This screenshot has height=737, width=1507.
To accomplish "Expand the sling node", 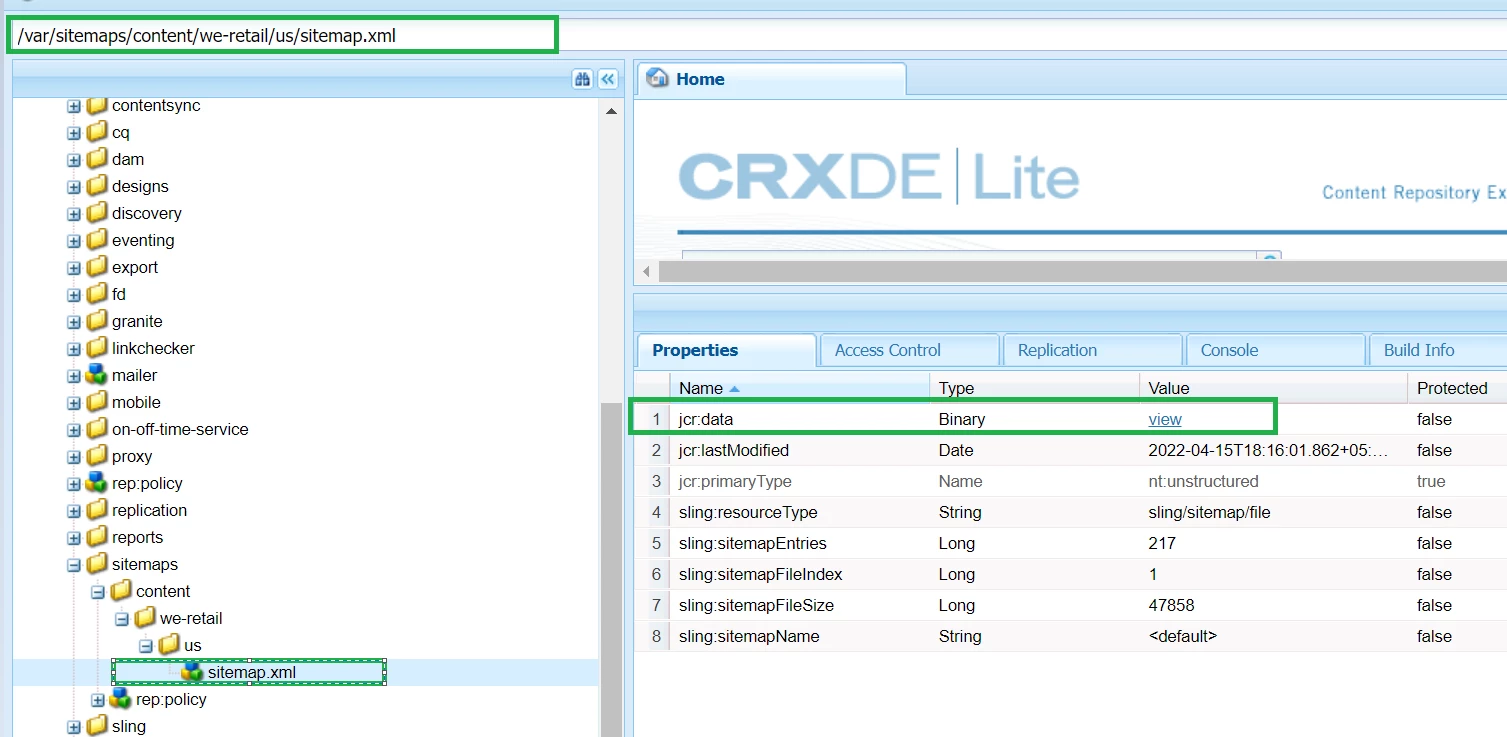I will pos(74,727).
